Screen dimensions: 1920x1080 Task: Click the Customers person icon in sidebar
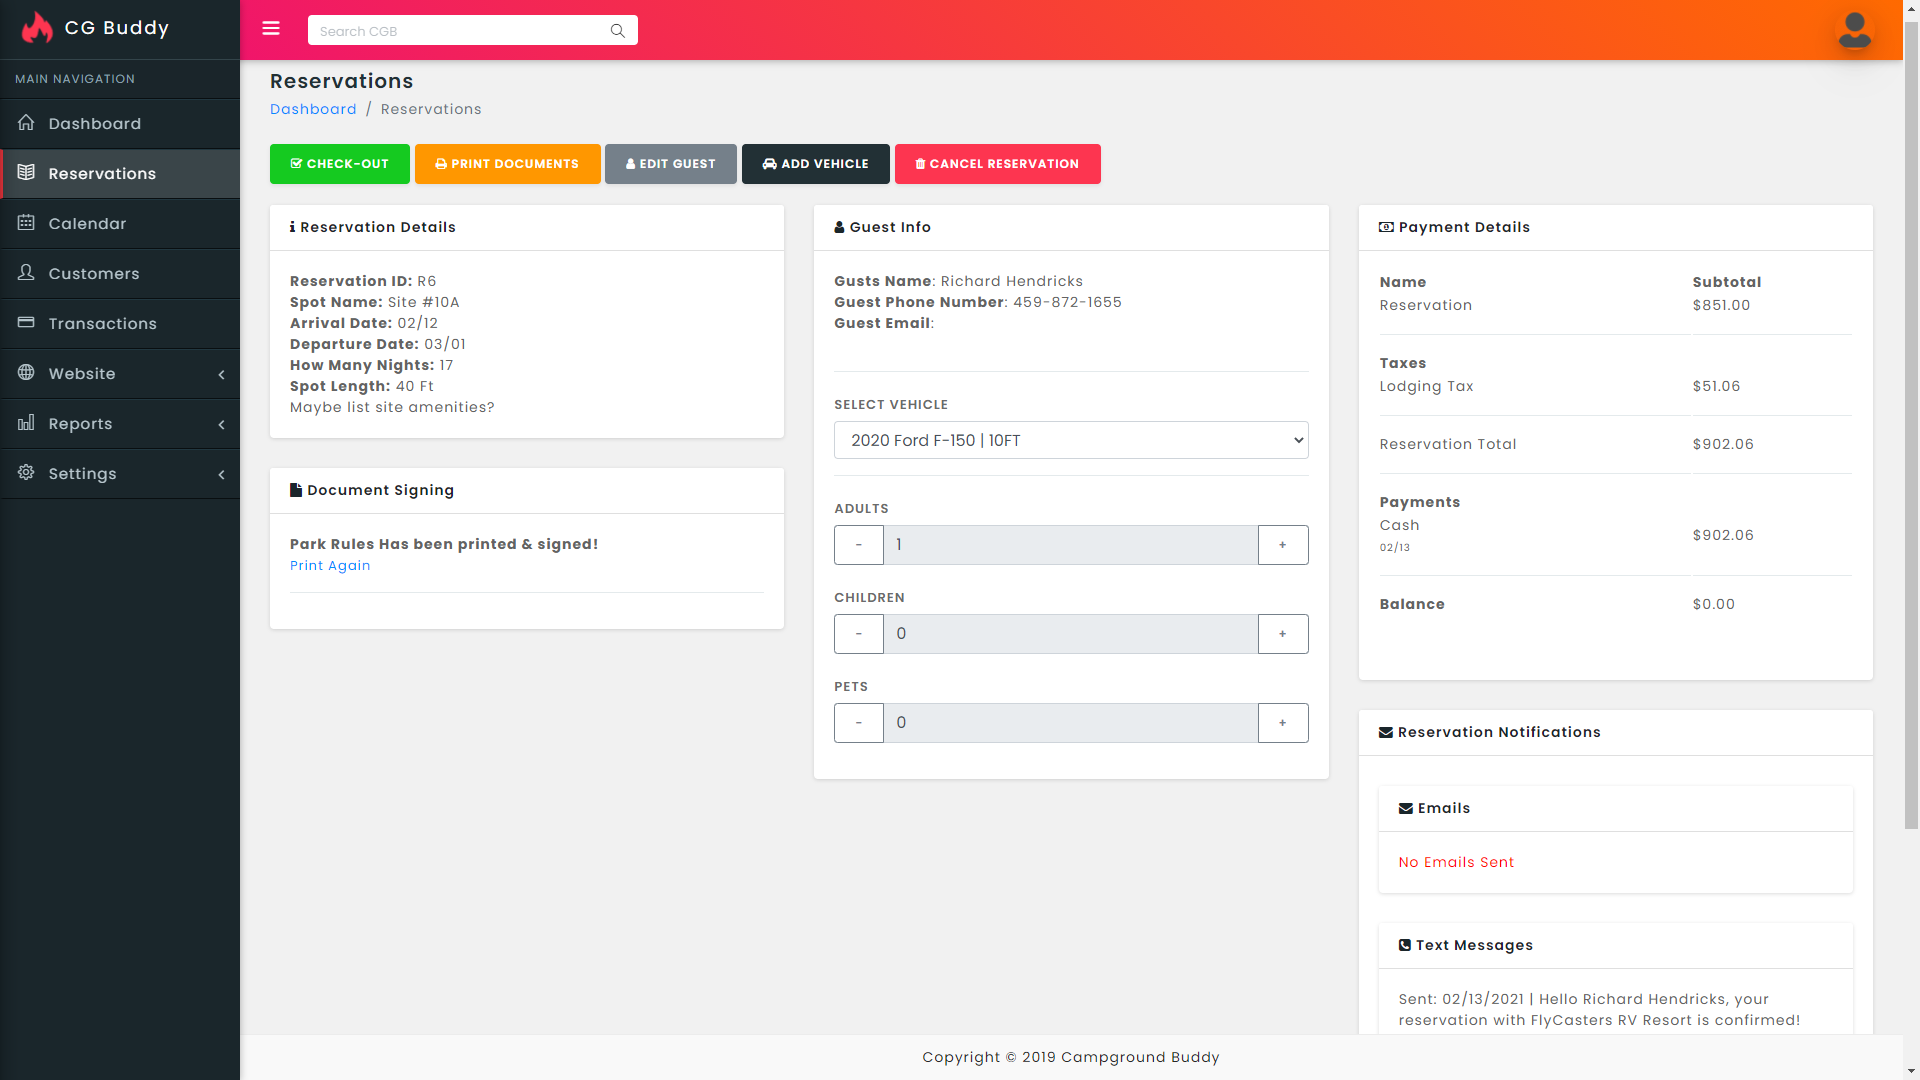point(26,273)
